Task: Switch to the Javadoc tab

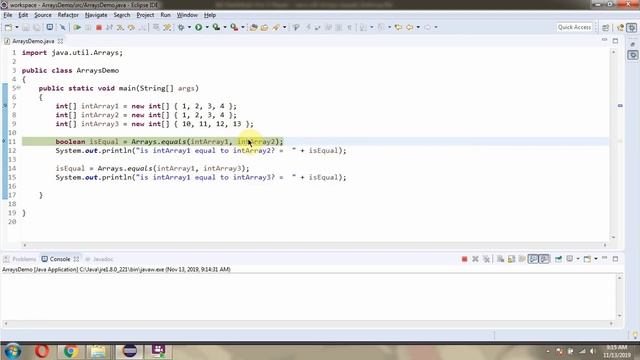Action: (x=99, y=259)
